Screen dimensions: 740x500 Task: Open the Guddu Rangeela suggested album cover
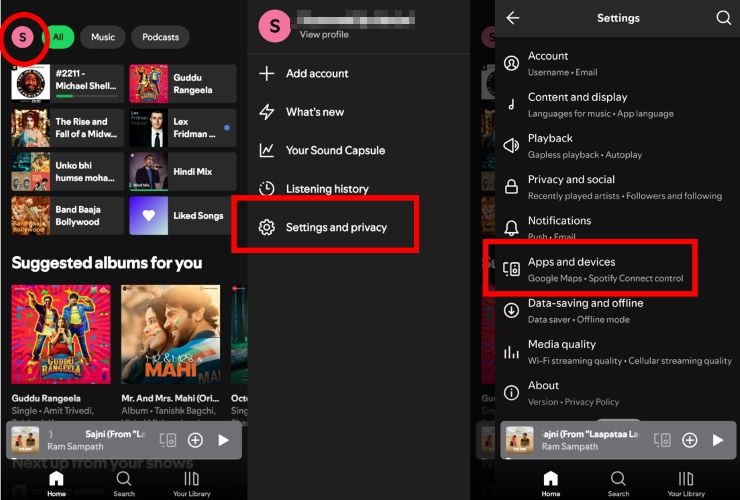[x=61, y=334]
